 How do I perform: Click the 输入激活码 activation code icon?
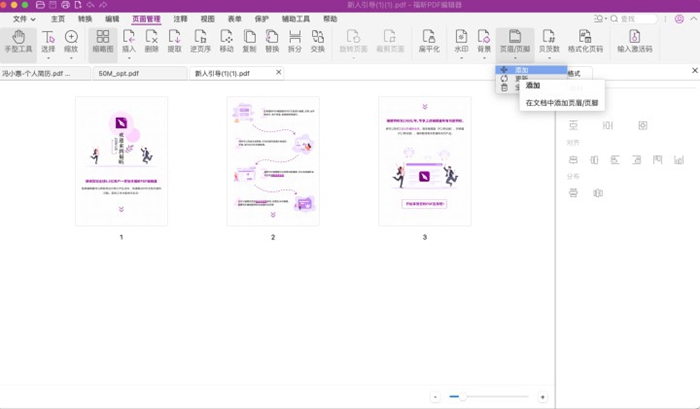tap(636, 41)
